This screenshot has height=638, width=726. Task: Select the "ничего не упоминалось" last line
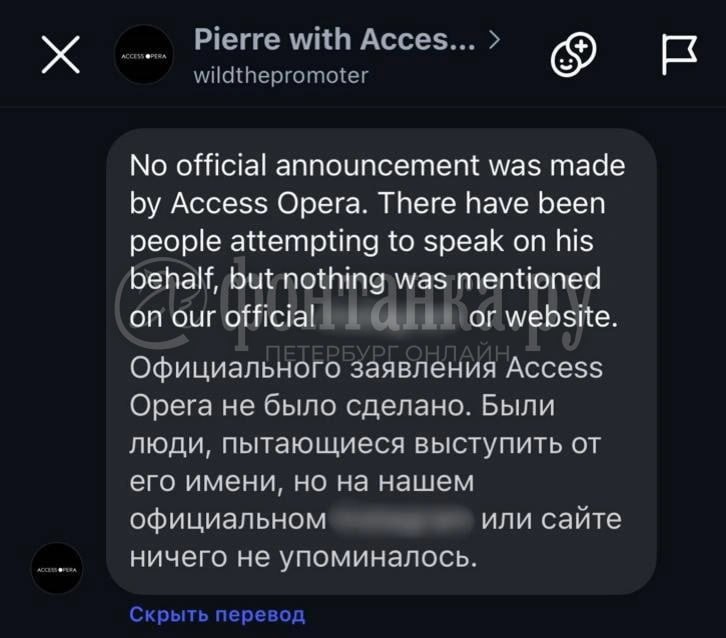point(303,557)
